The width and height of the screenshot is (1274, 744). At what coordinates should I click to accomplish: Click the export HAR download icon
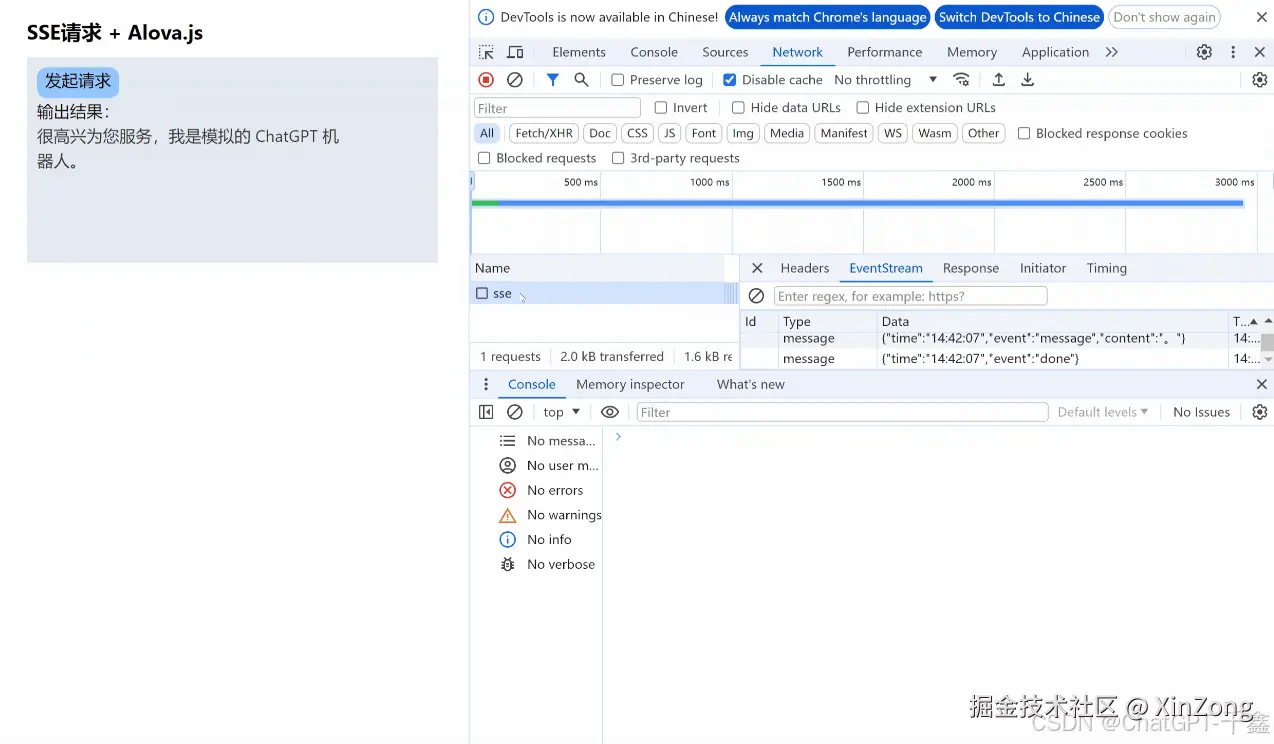(1027, 80)
